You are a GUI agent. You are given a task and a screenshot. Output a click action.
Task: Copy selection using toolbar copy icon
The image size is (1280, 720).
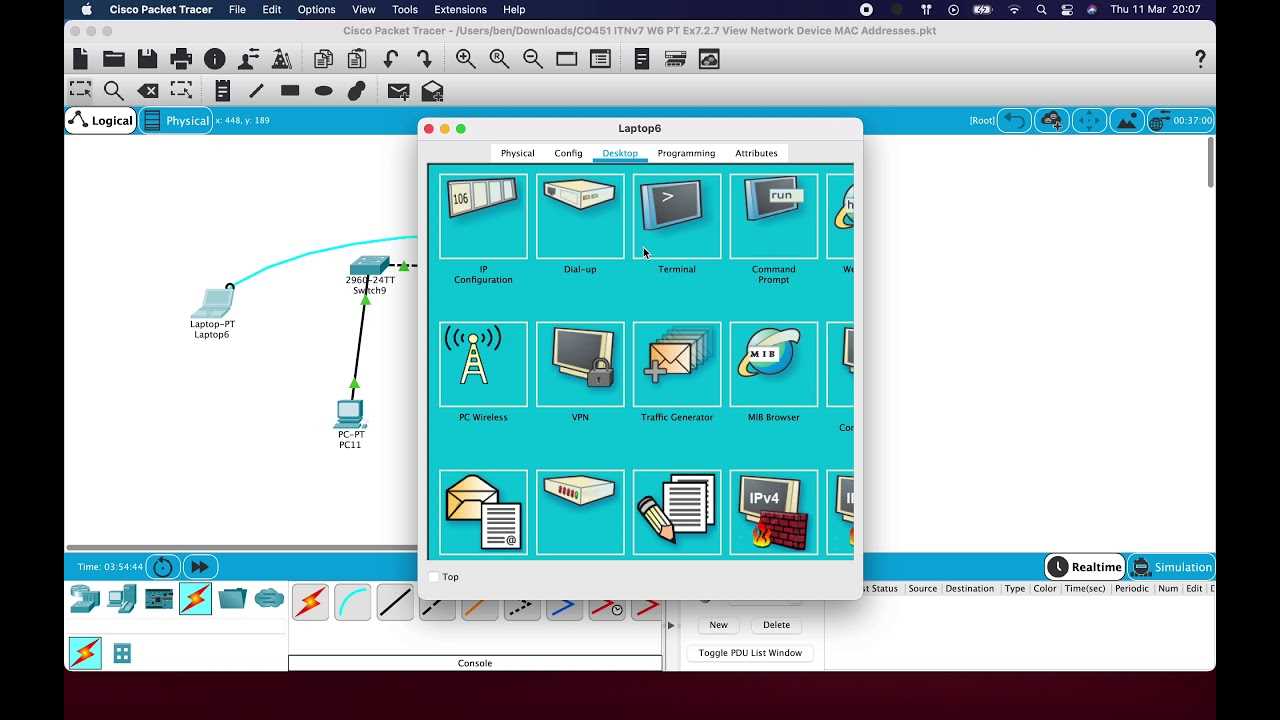(x=323, y=59)
